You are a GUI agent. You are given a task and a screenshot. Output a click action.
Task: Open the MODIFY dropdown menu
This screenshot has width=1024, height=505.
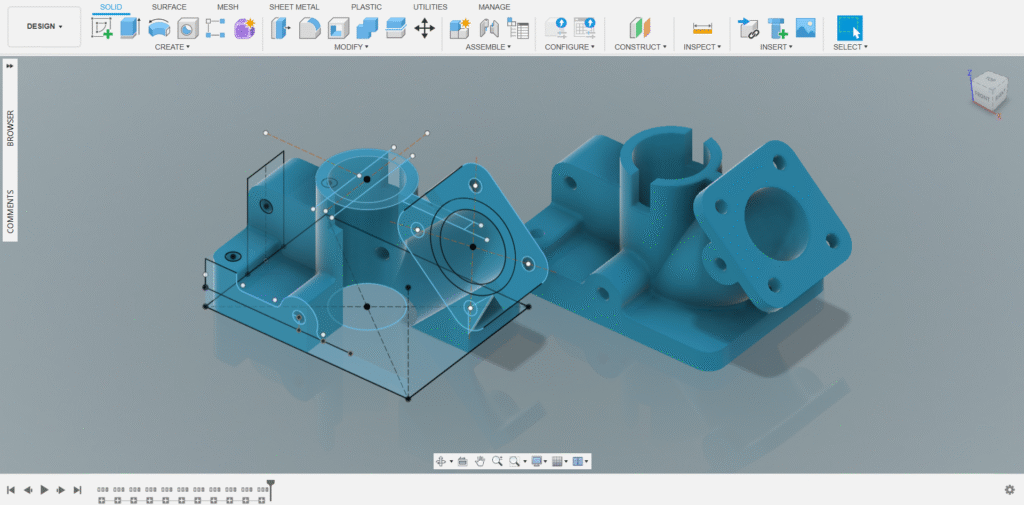[x=351, y=47]
